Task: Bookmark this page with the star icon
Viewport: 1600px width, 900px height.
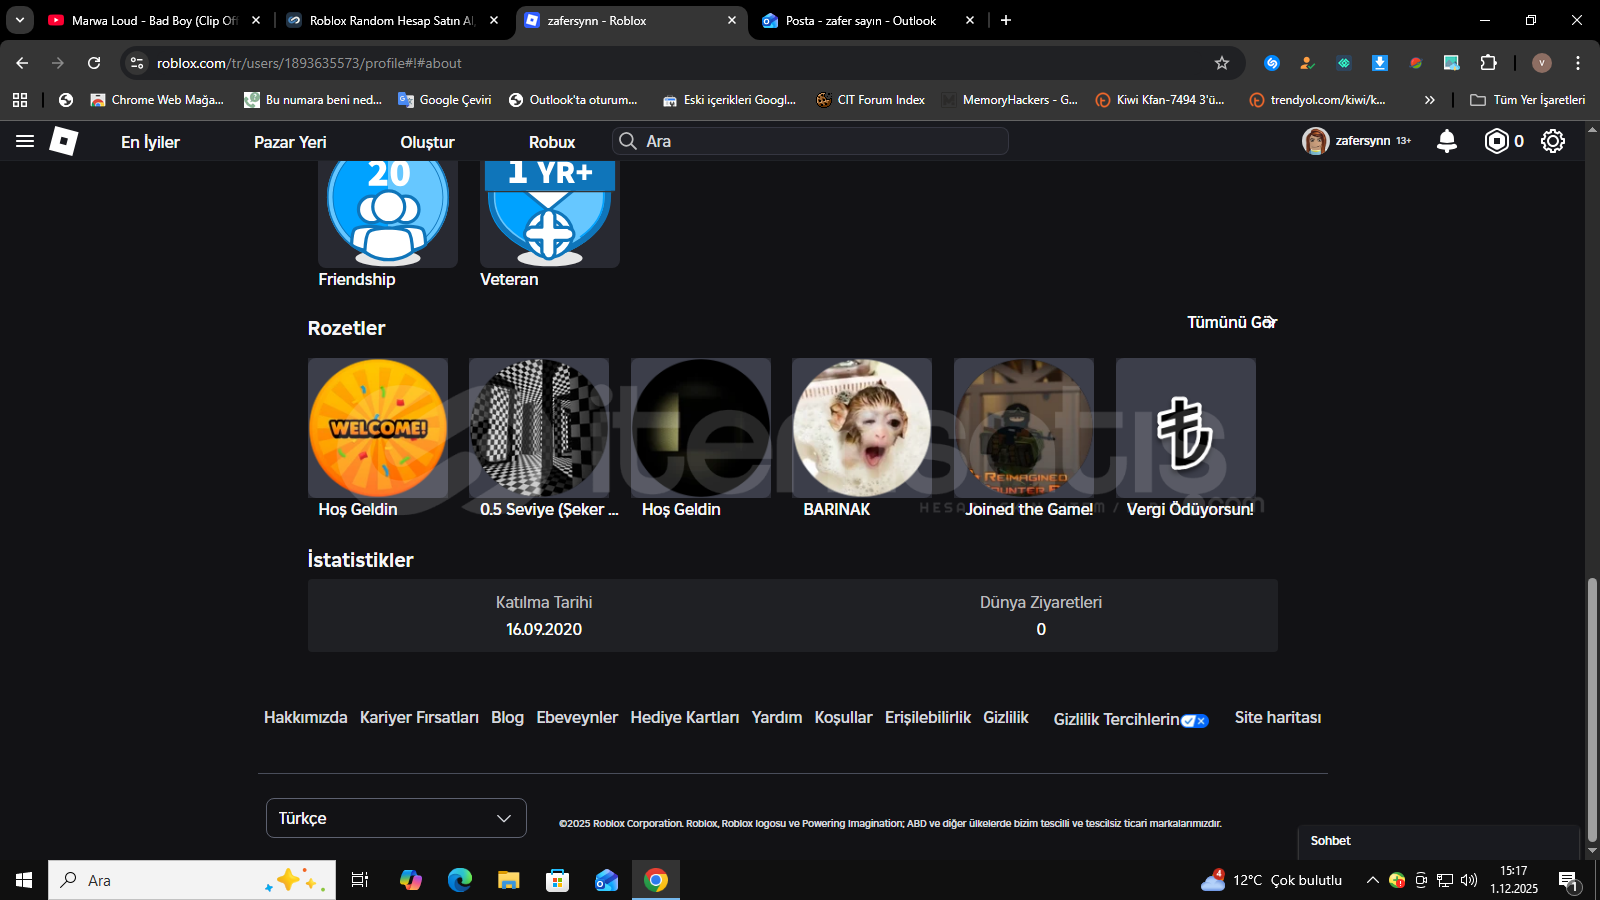Action: point(1222,63)
